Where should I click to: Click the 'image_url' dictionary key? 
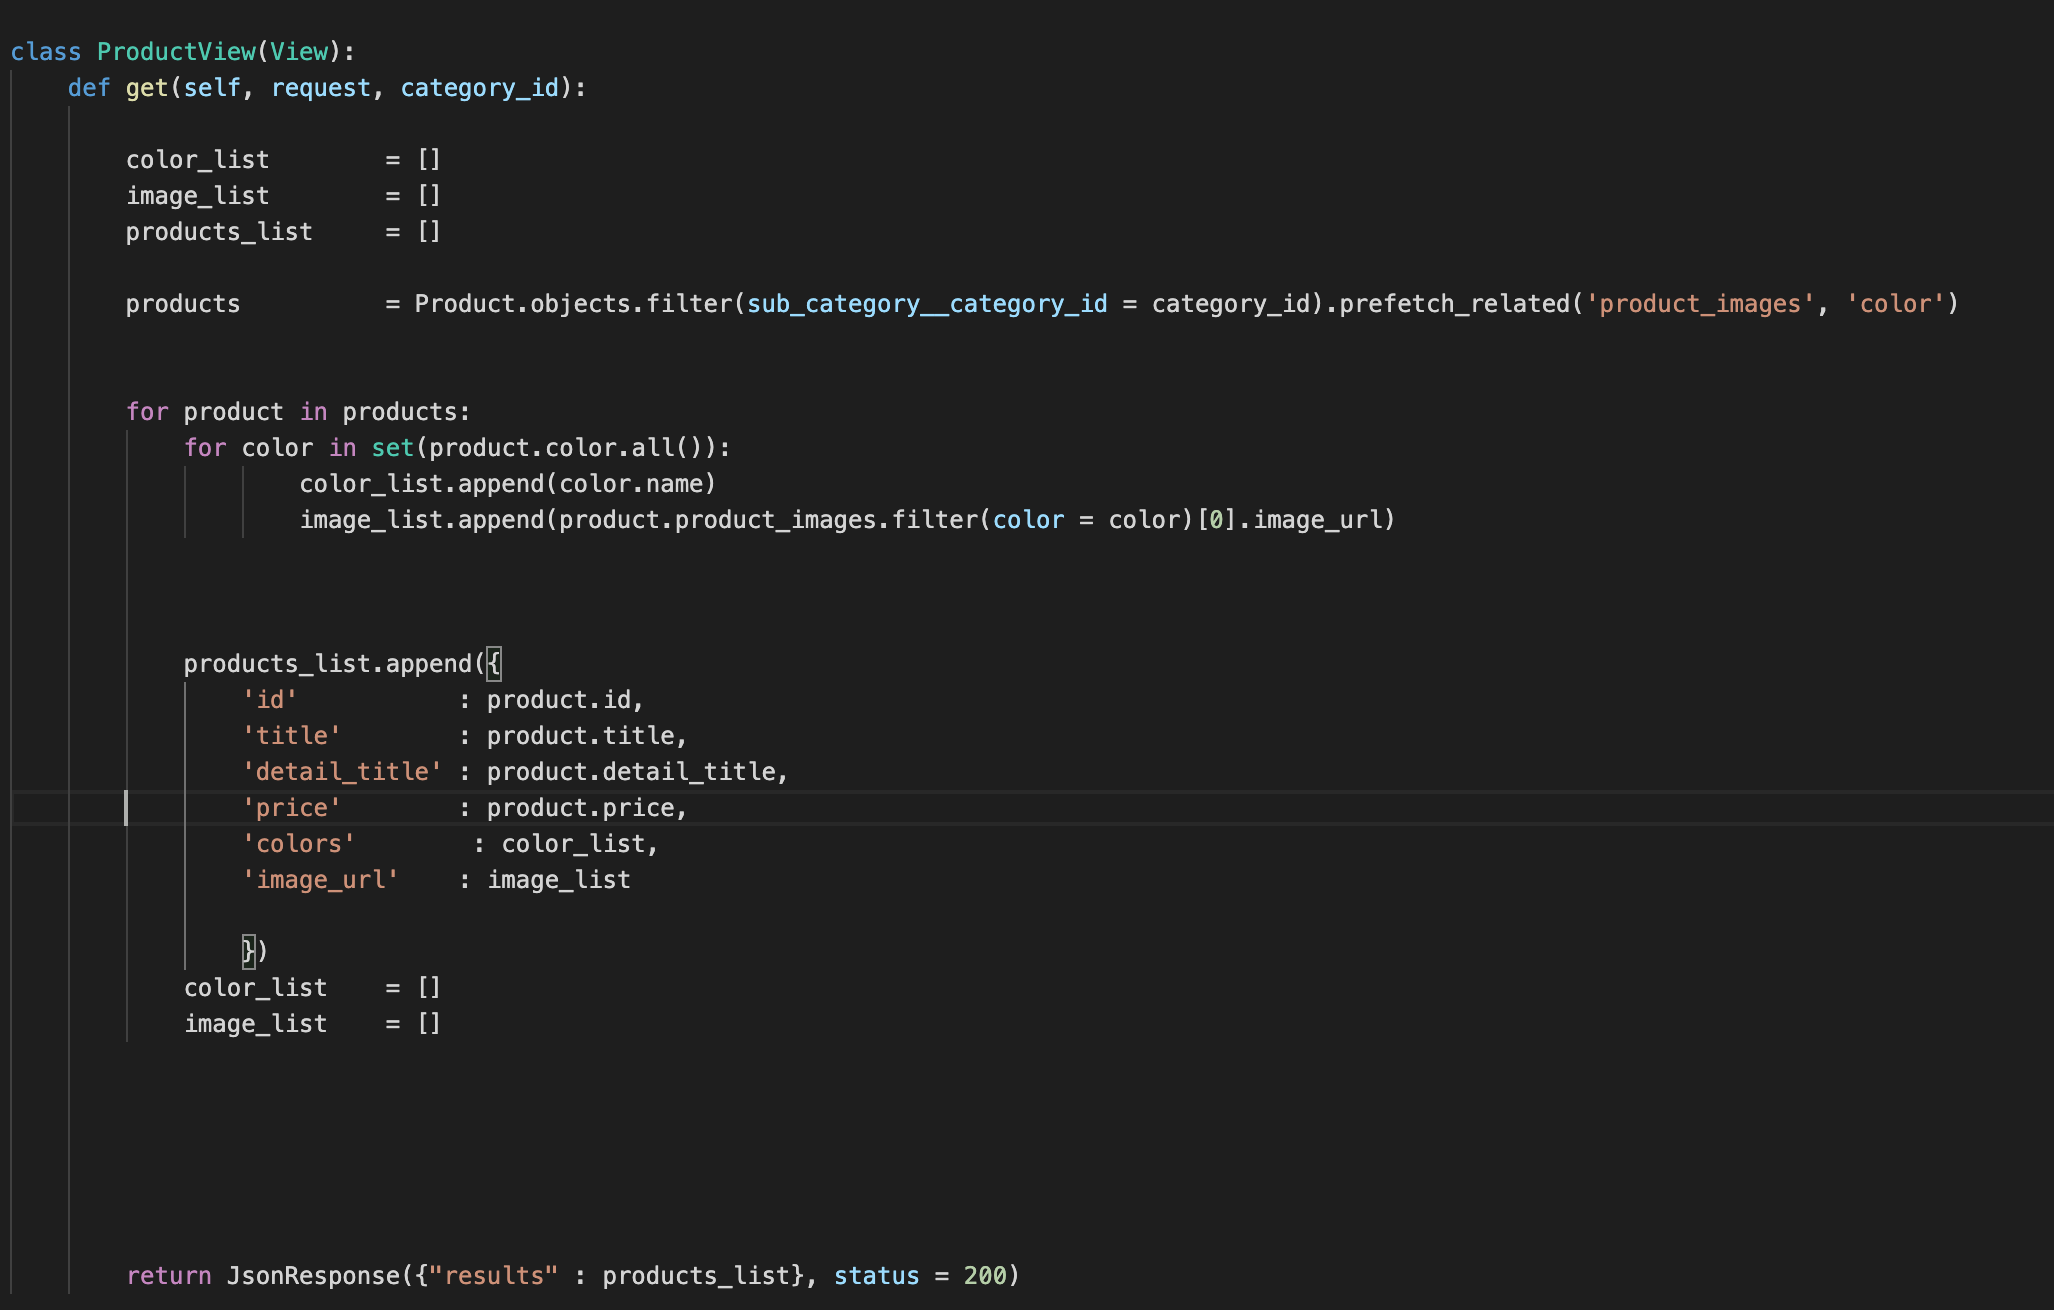(320, 880)
